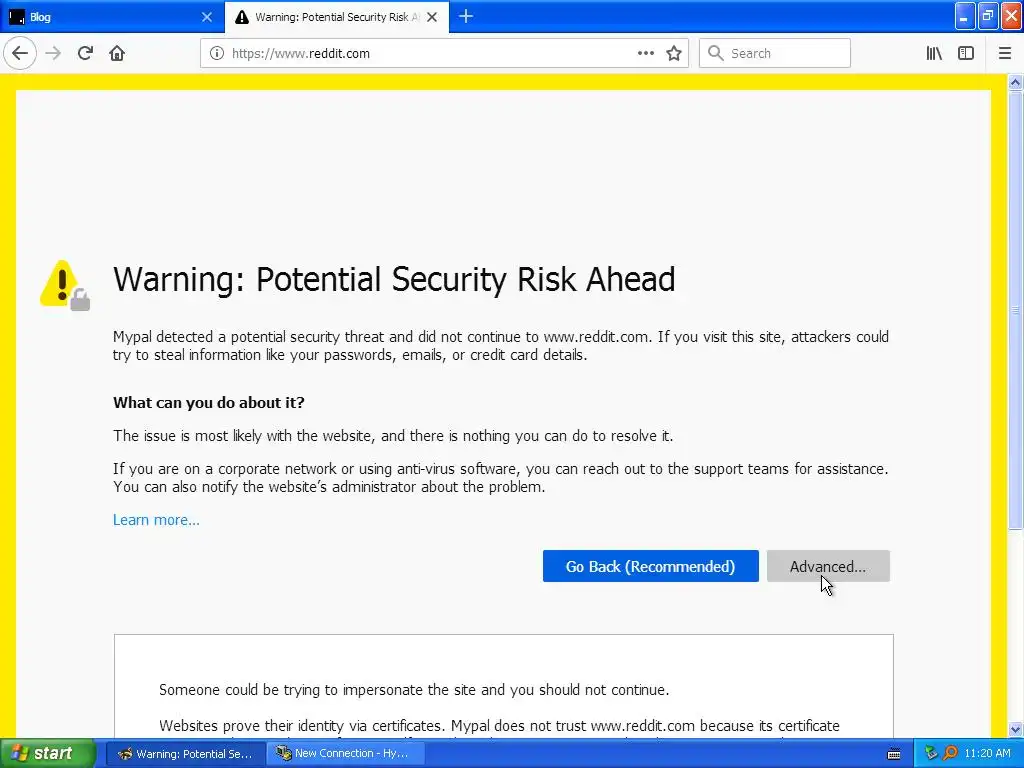Open the Windows start menu
Screen dimensions: 1024x768
click(x=48, y=754)
